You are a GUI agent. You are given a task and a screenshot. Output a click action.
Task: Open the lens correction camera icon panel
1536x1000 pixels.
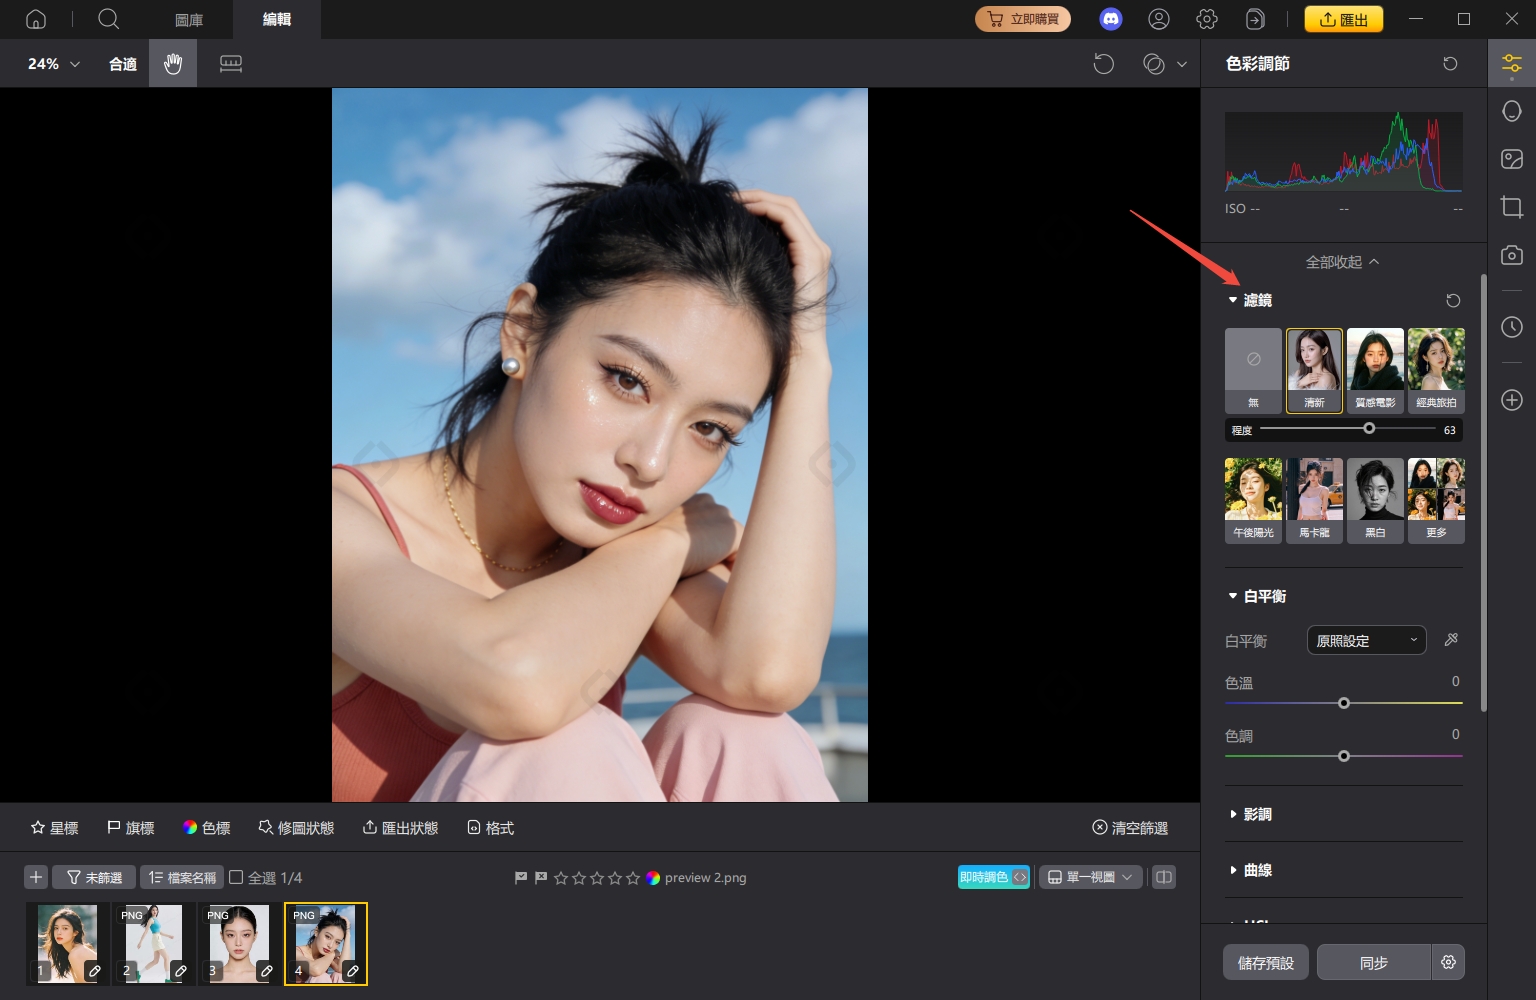1511,255
